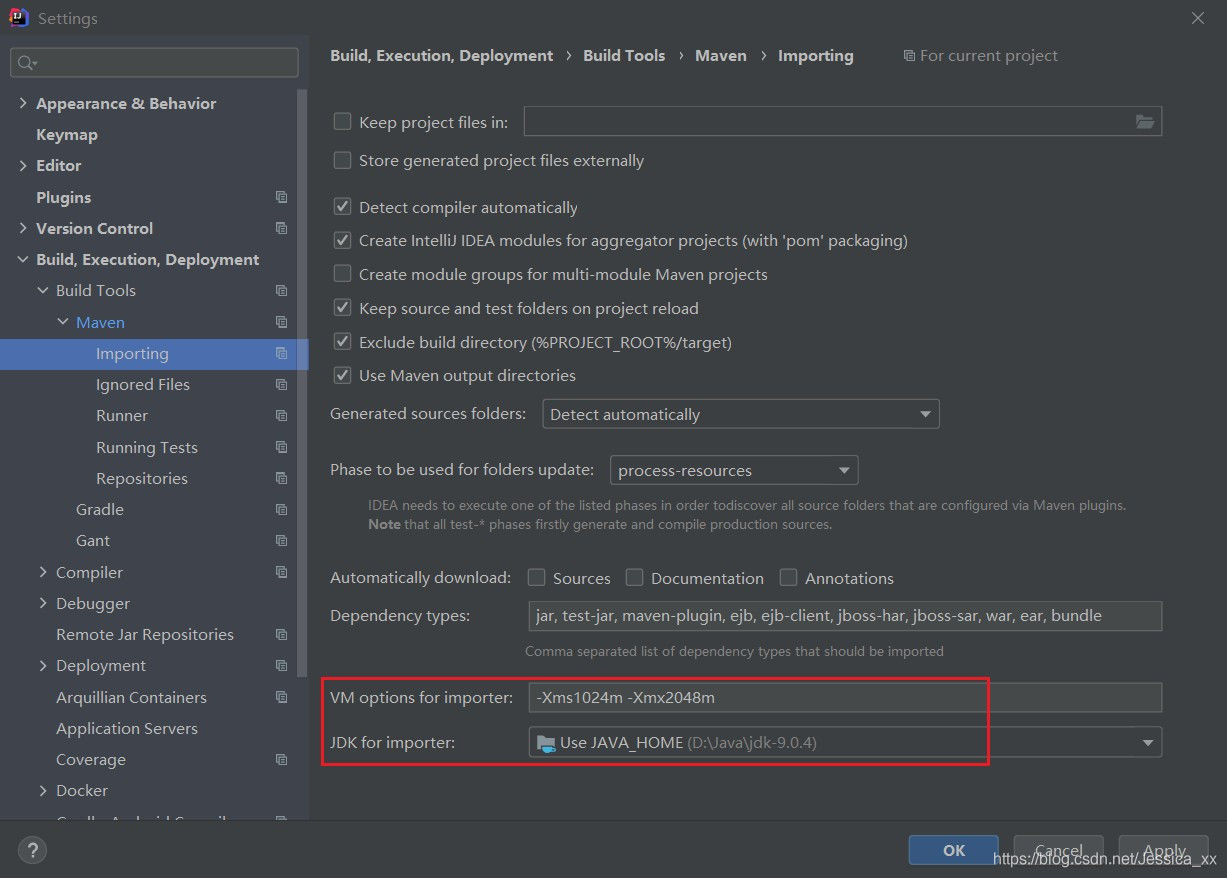
Task: Expand Appearance & Behavior section
Action: point(23,103)
